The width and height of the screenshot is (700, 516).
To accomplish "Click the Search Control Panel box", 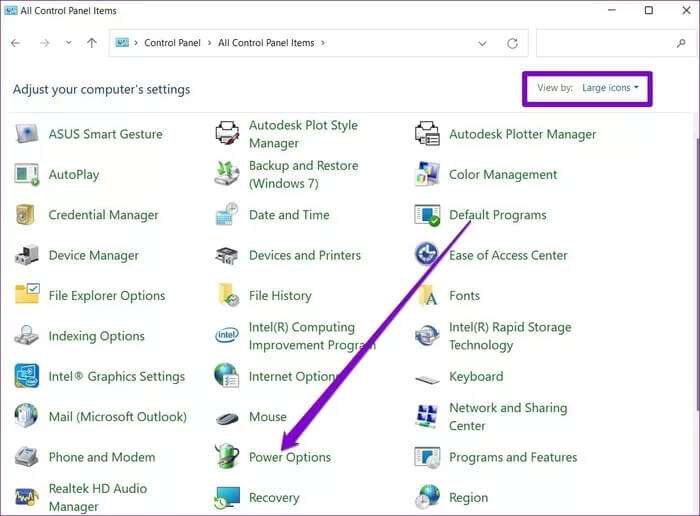I will click(x=614, y=43).
